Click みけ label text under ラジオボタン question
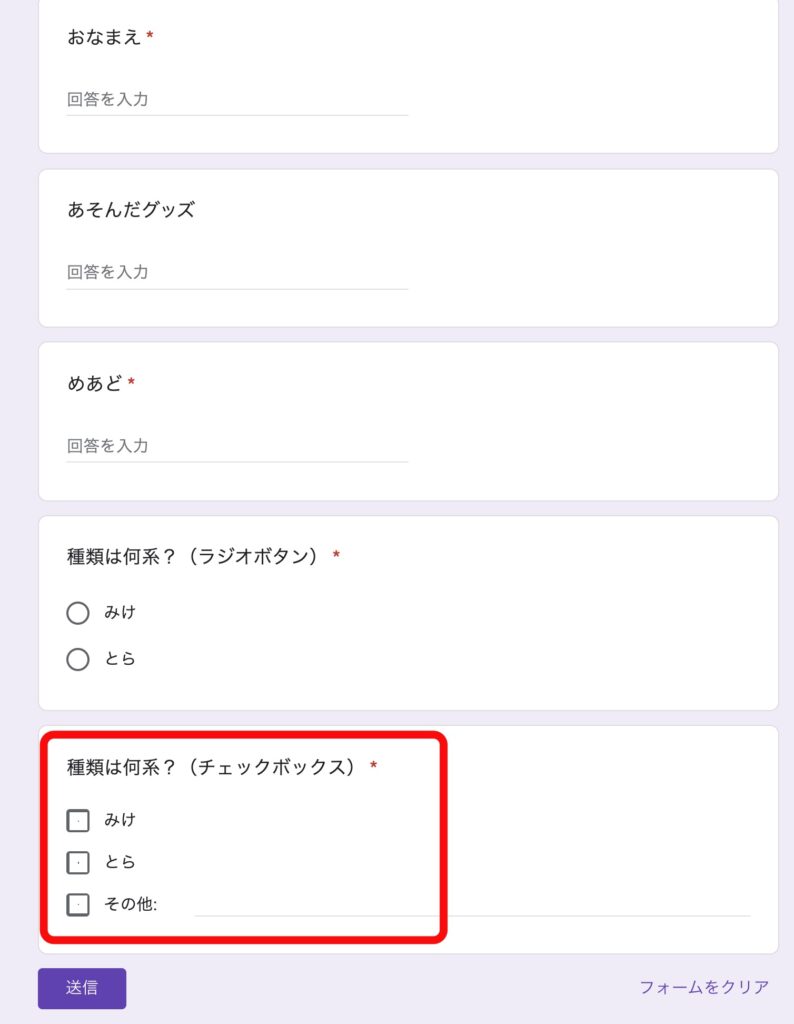This screenshot has width=794, height=1024. coord(120,613)
